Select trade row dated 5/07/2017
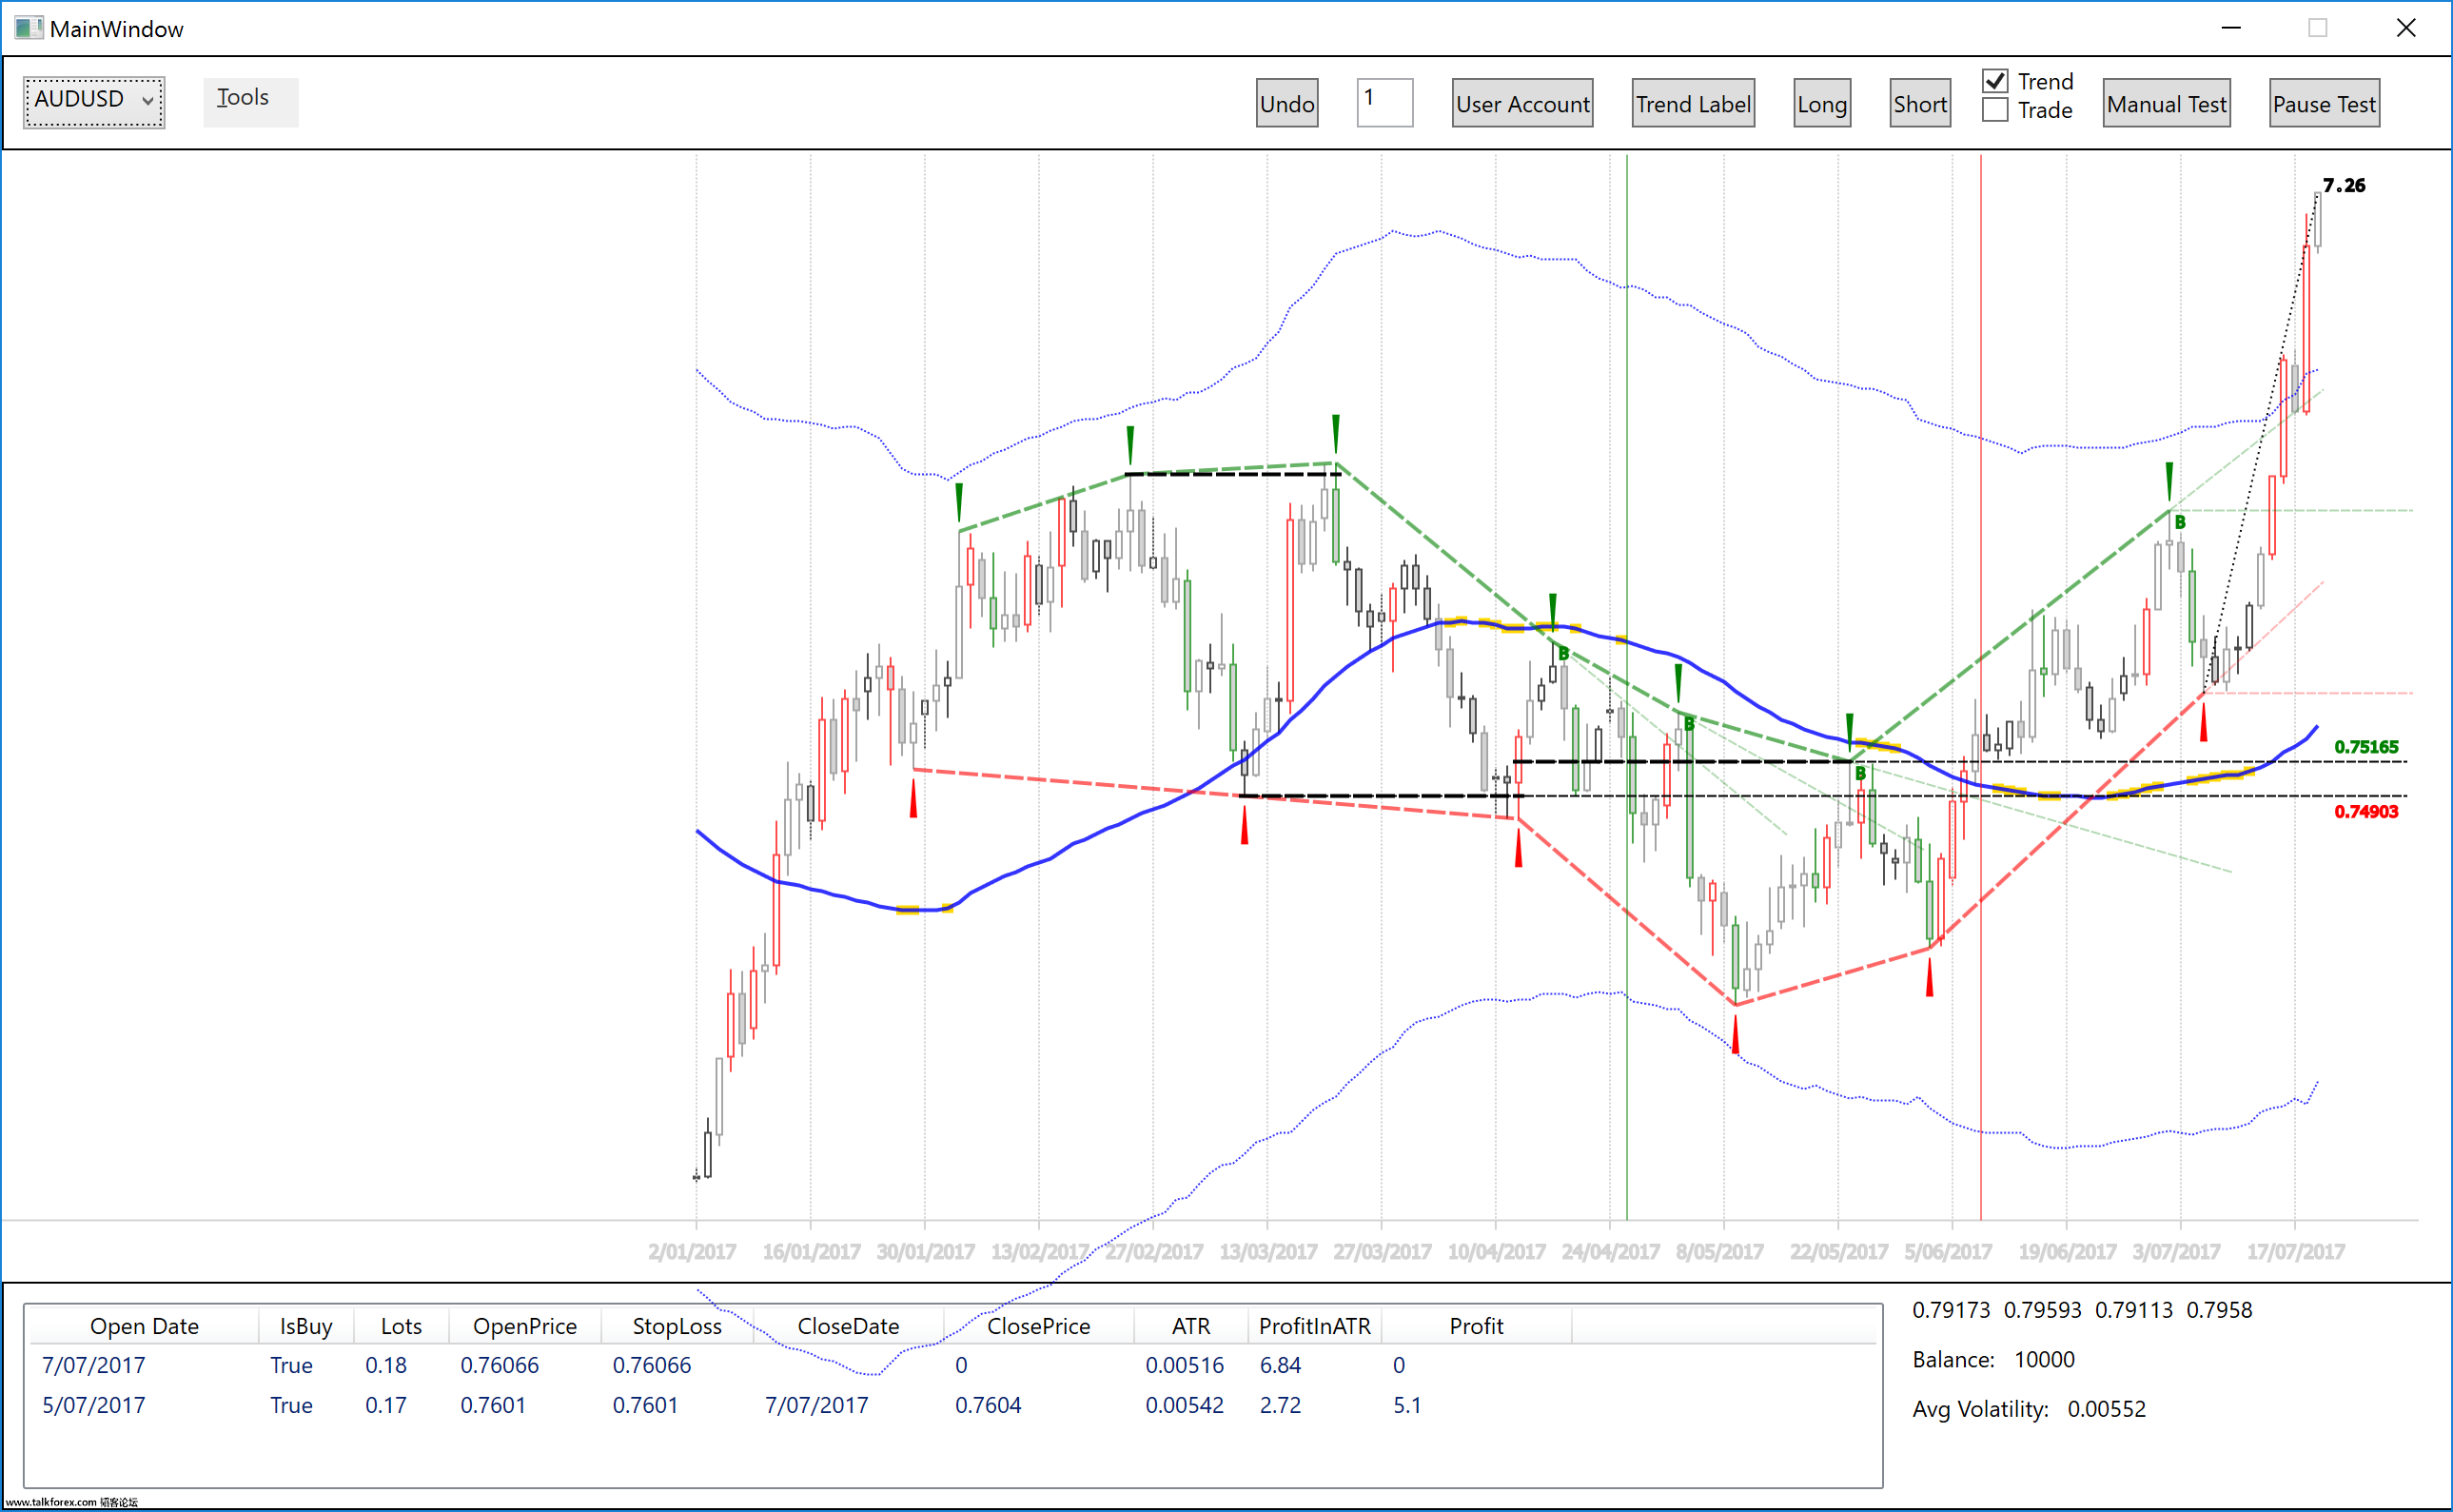This screenshot has width=2453, height=1512. point(952,1405)
